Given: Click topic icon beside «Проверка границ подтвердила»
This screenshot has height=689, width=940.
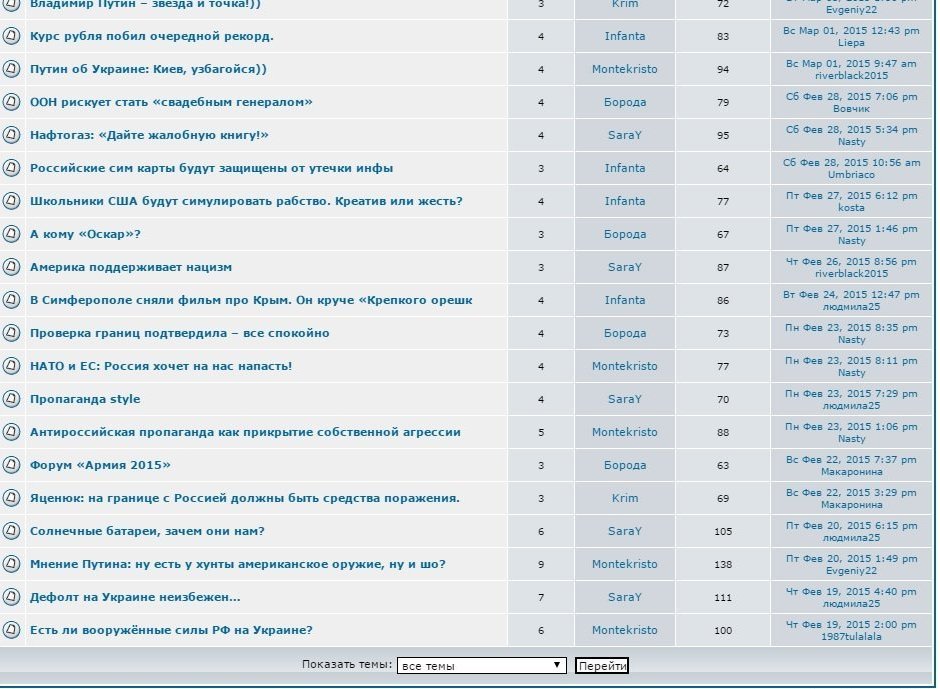Looking at the screenshot, I should point(11,333).
